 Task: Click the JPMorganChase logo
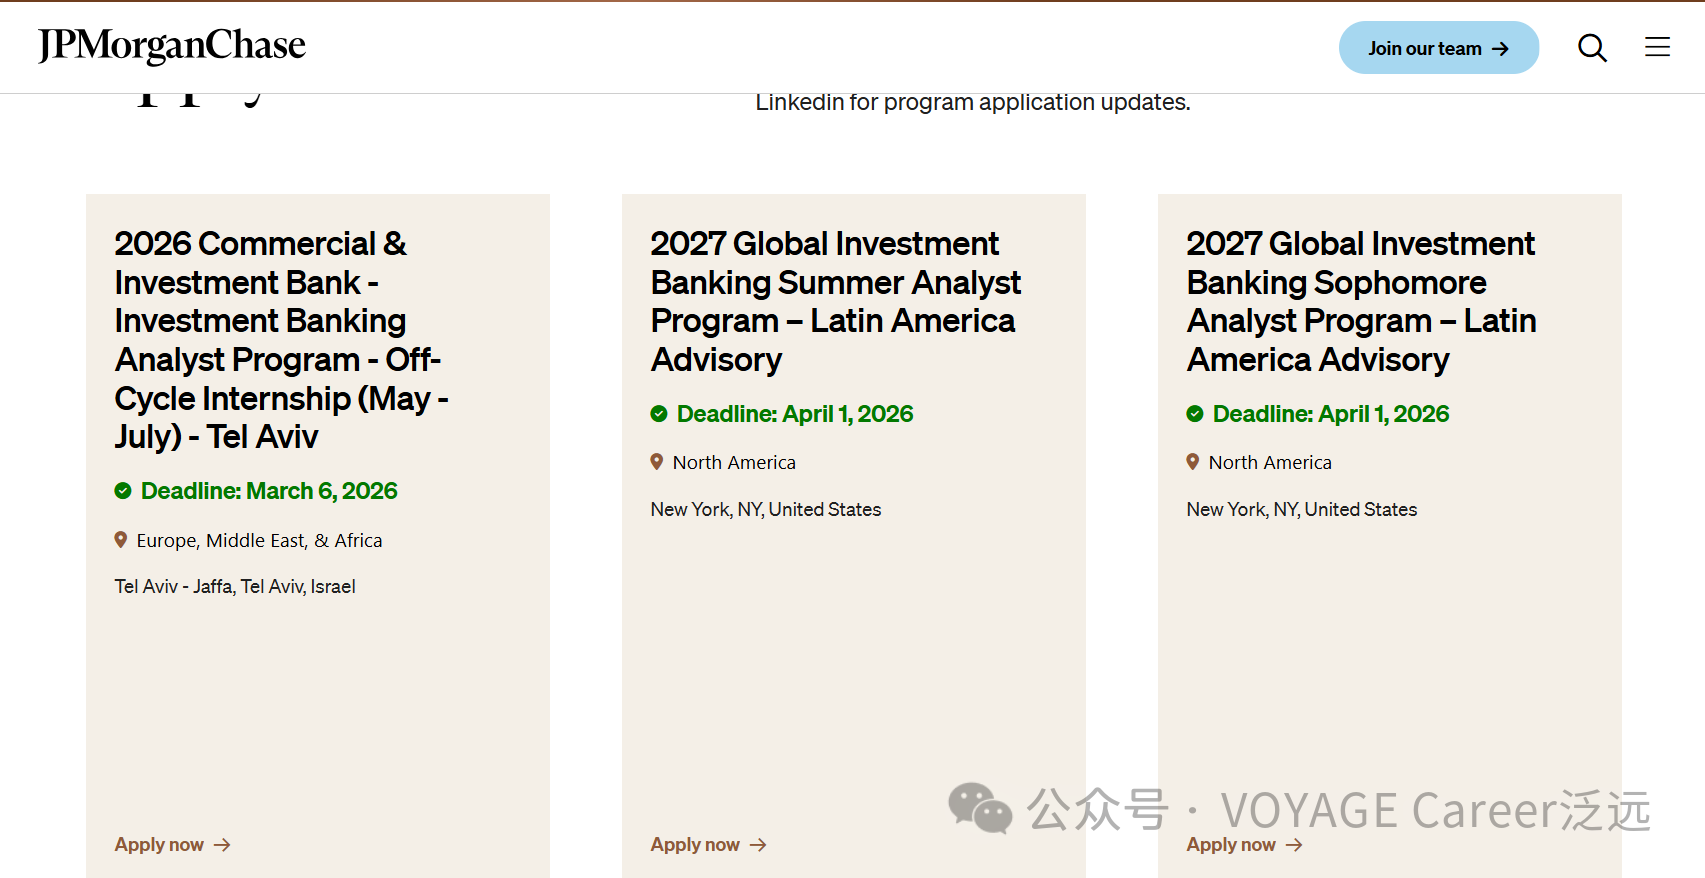tap(172, 46)
